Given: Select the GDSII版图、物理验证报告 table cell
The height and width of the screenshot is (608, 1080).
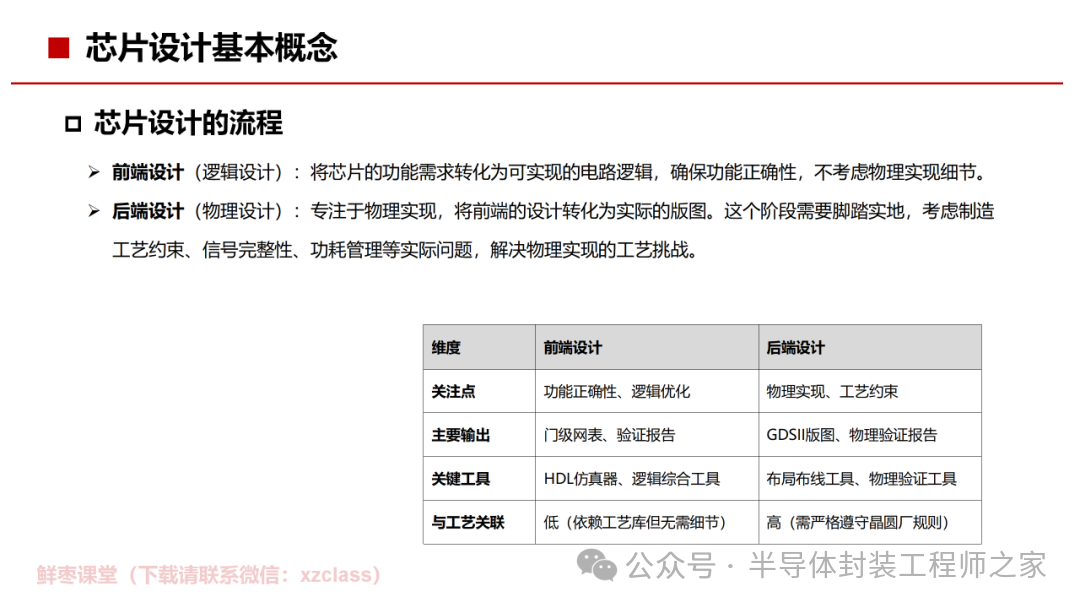Looking at the screenshot, I should 851,436.
